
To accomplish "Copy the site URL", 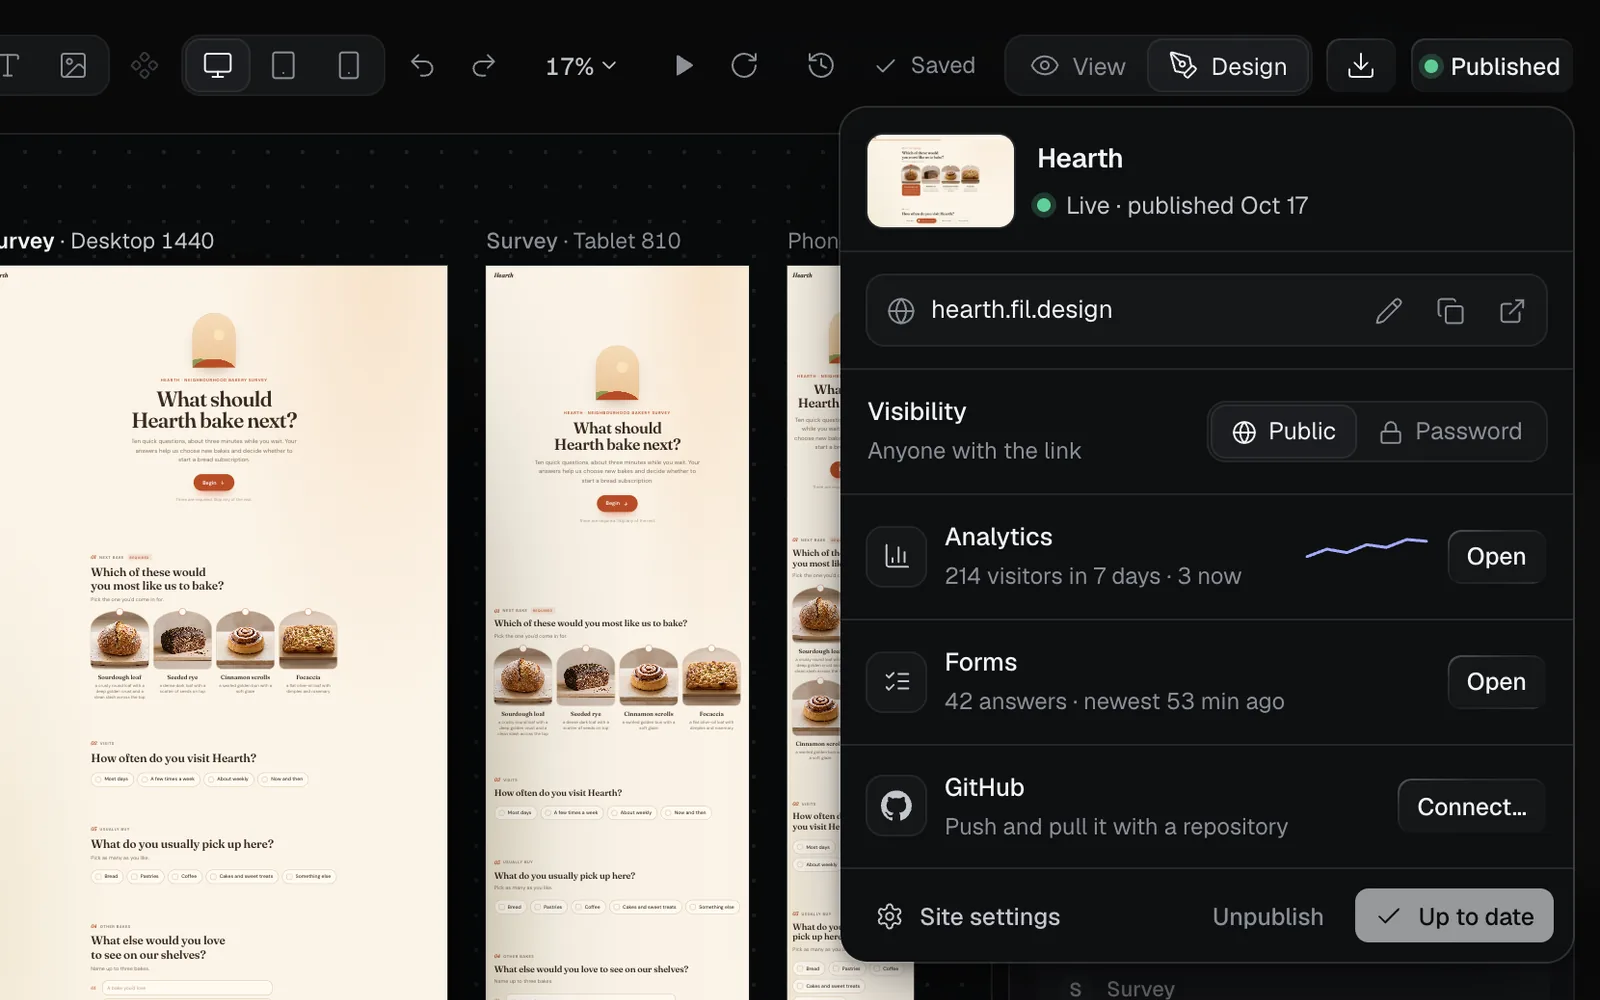I will [1450, 311].
